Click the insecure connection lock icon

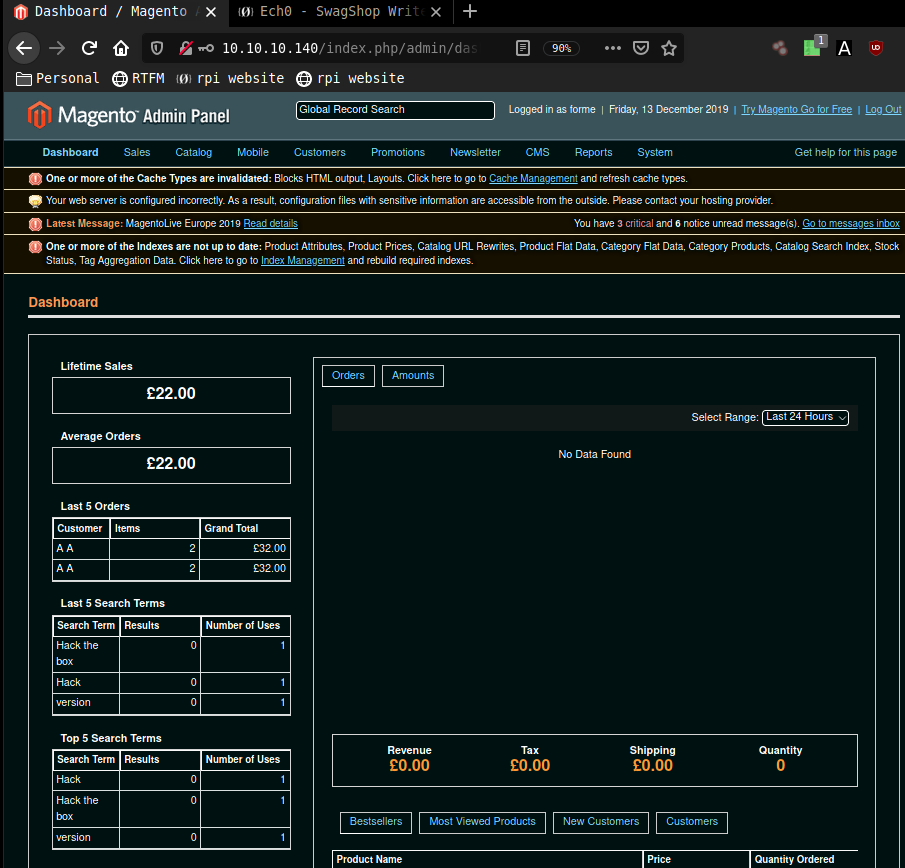[185, 48]
